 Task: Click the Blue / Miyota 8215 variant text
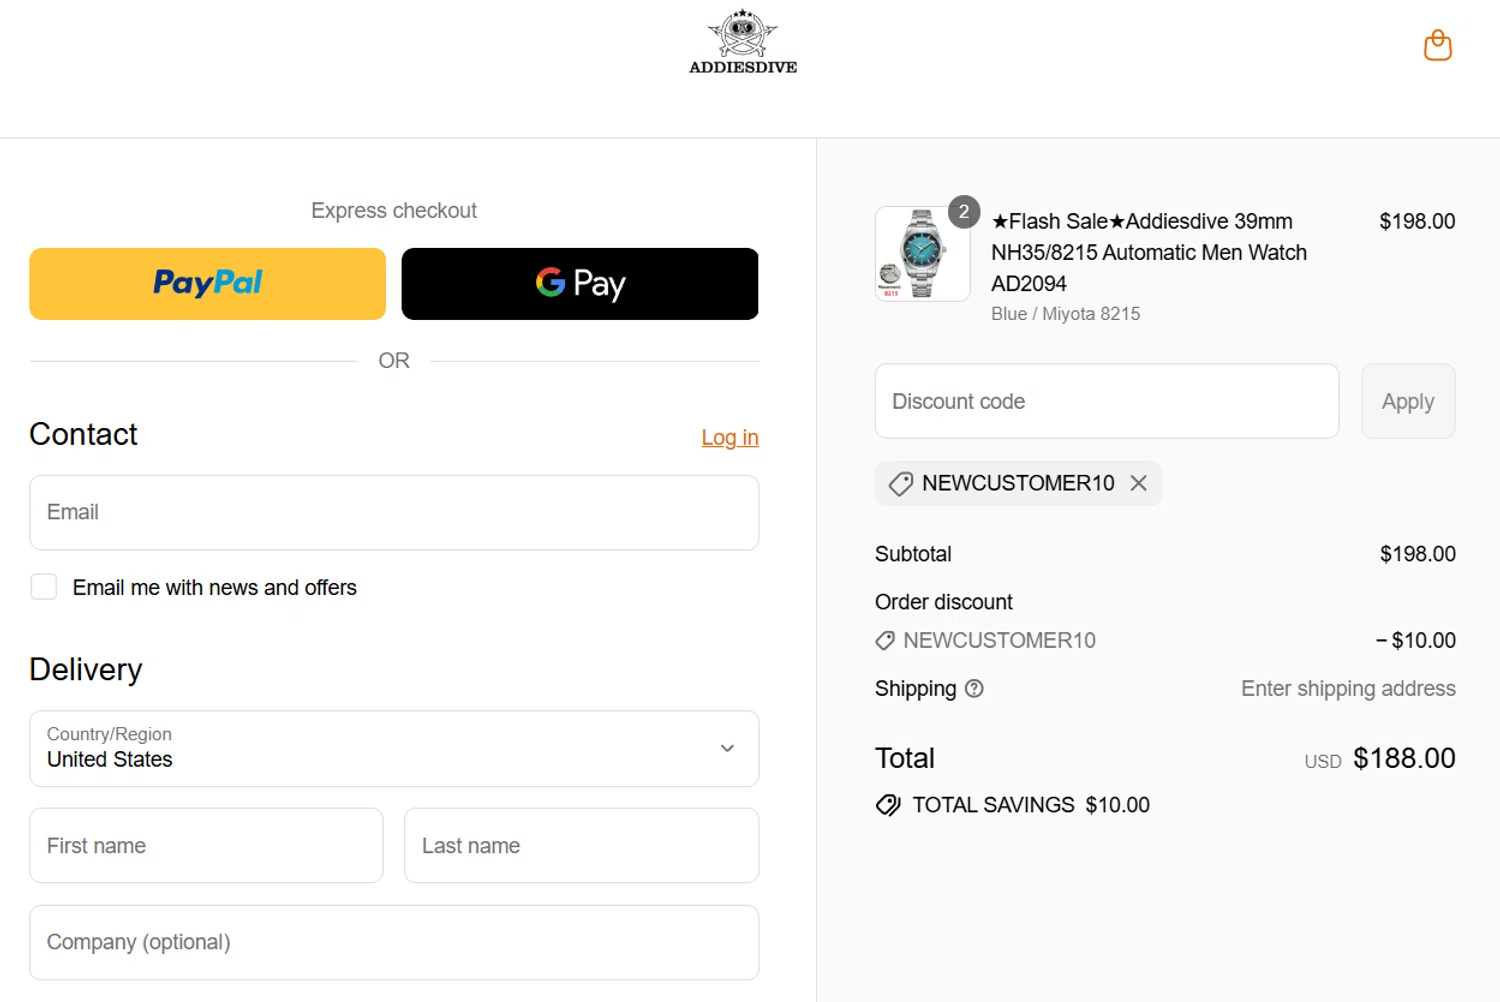point(1065,313)
